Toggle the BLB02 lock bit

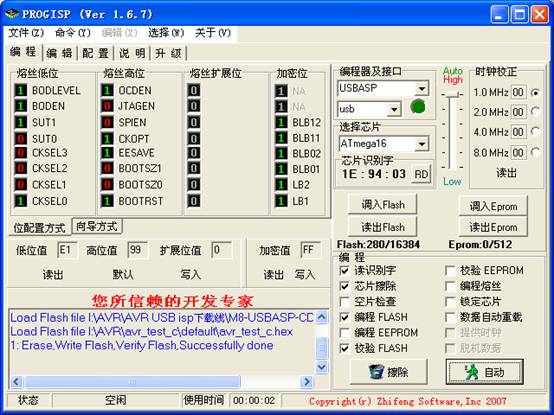click(x=281, y=153)
